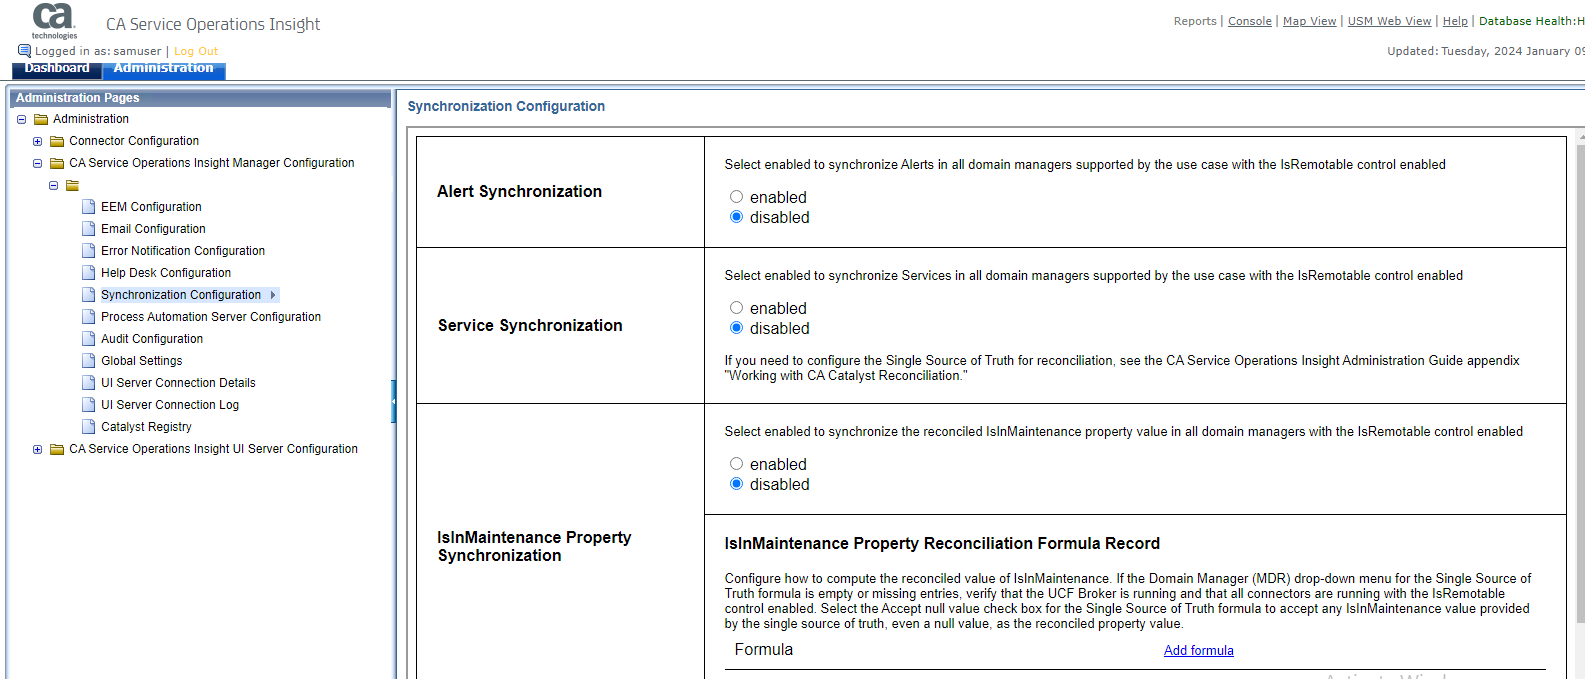Image resolution: width=1585 pixels, height=679 pixels.
Task: Select disabled for IsInMaintenance Property Synchronization
Action: click(x=736, y=484)
